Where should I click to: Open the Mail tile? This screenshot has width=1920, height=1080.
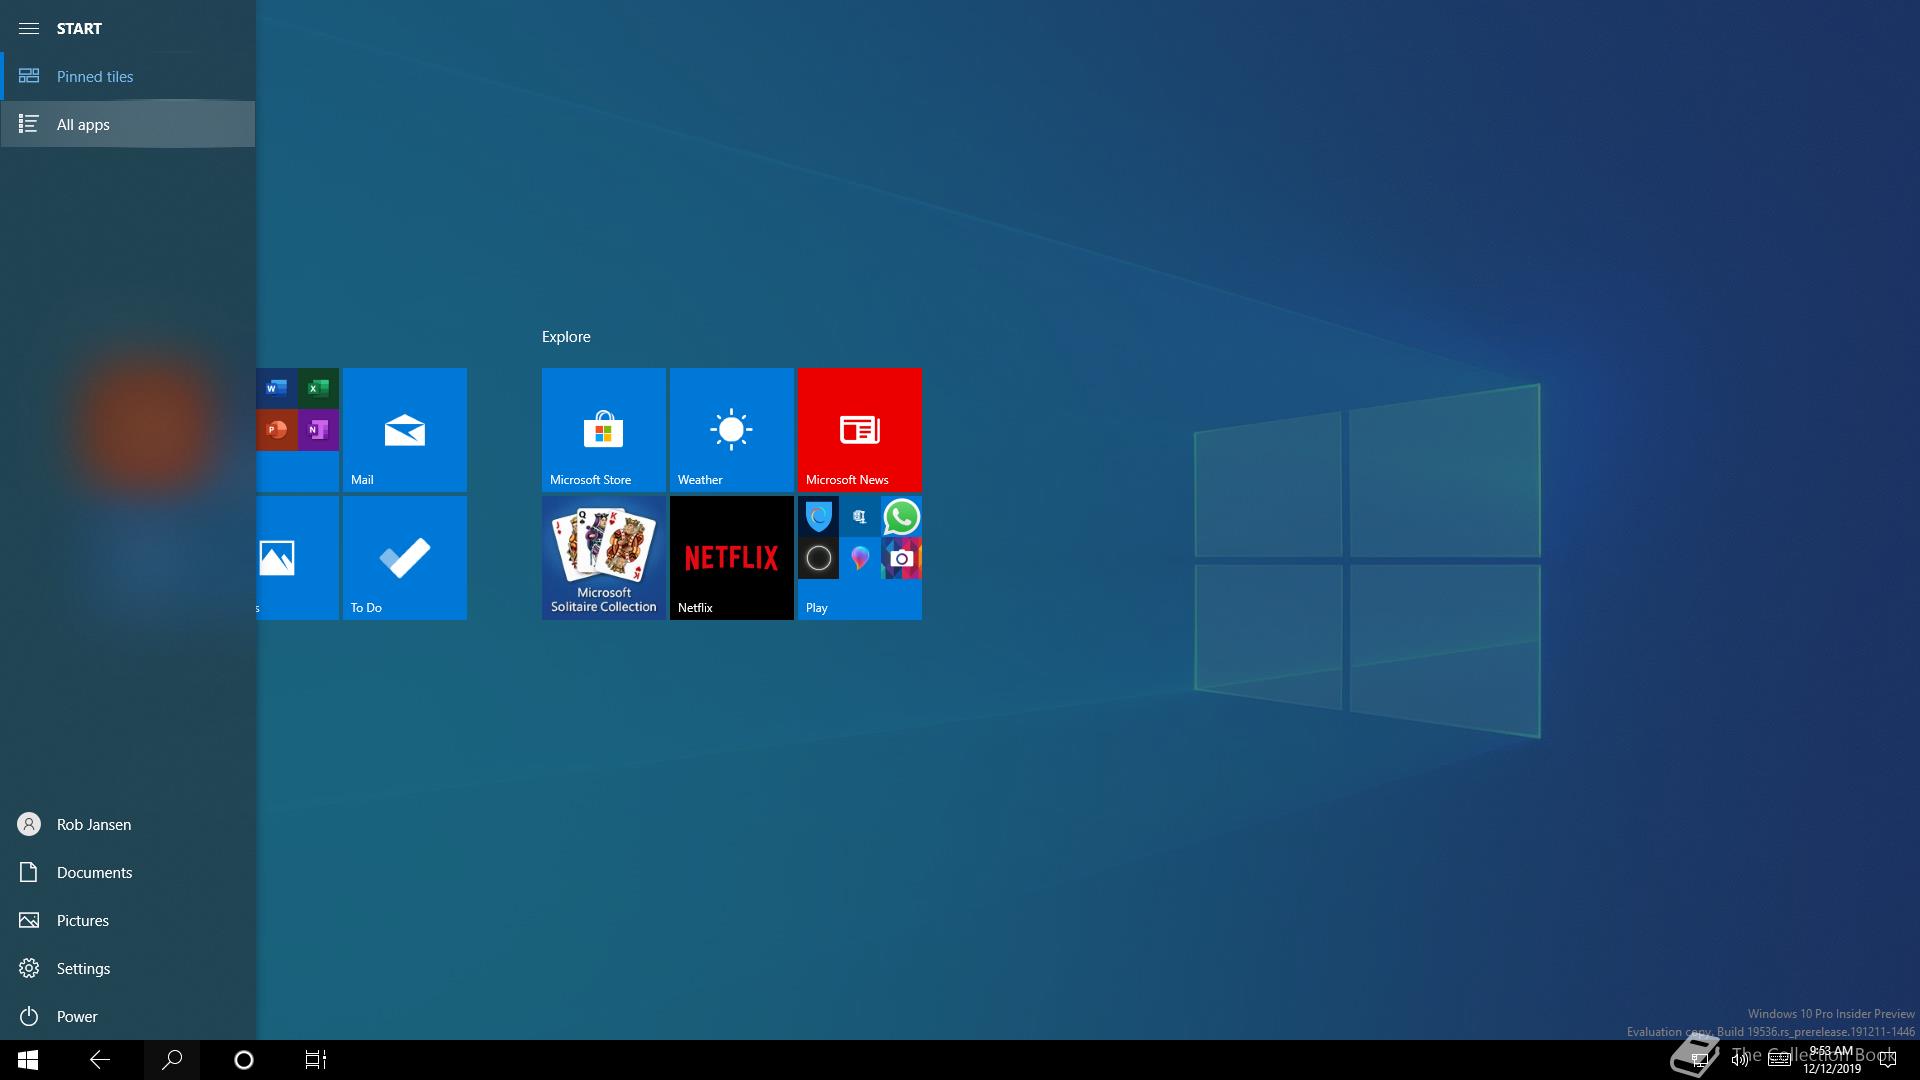pos(404,429)
